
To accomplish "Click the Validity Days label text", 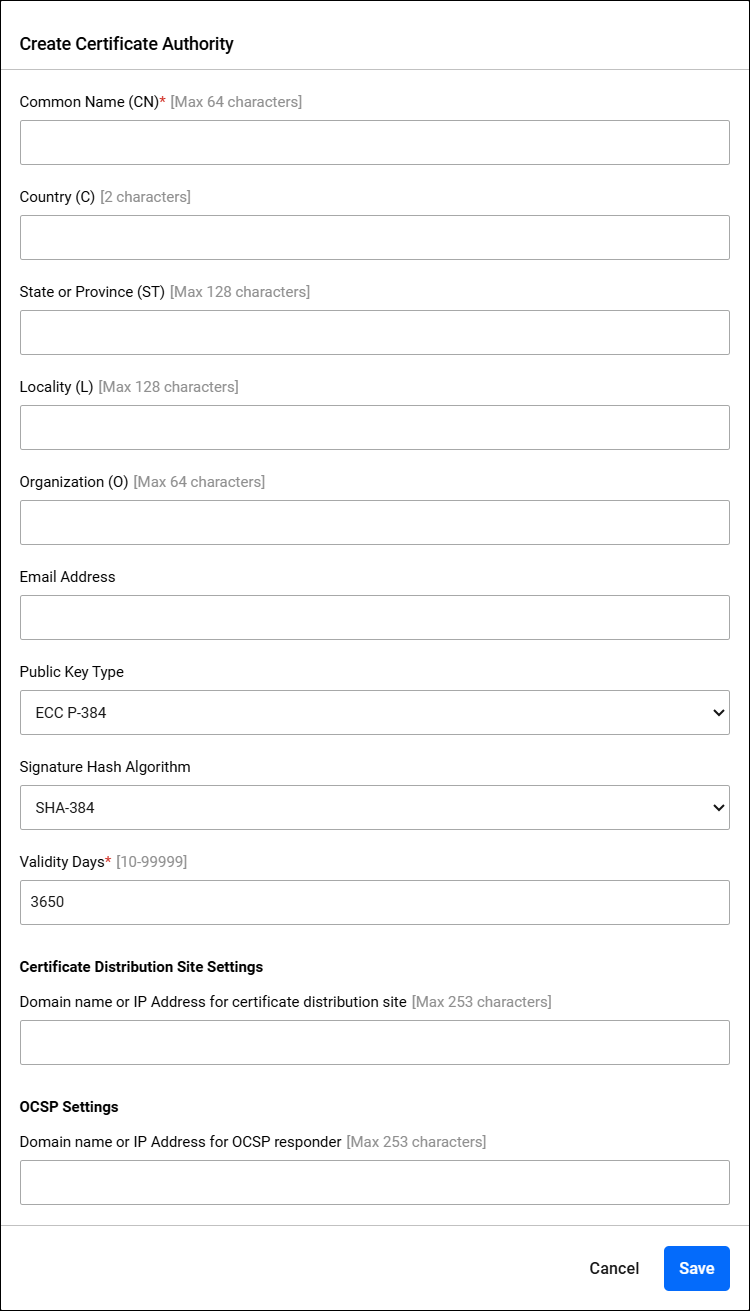I will click(x=62, y=862).
